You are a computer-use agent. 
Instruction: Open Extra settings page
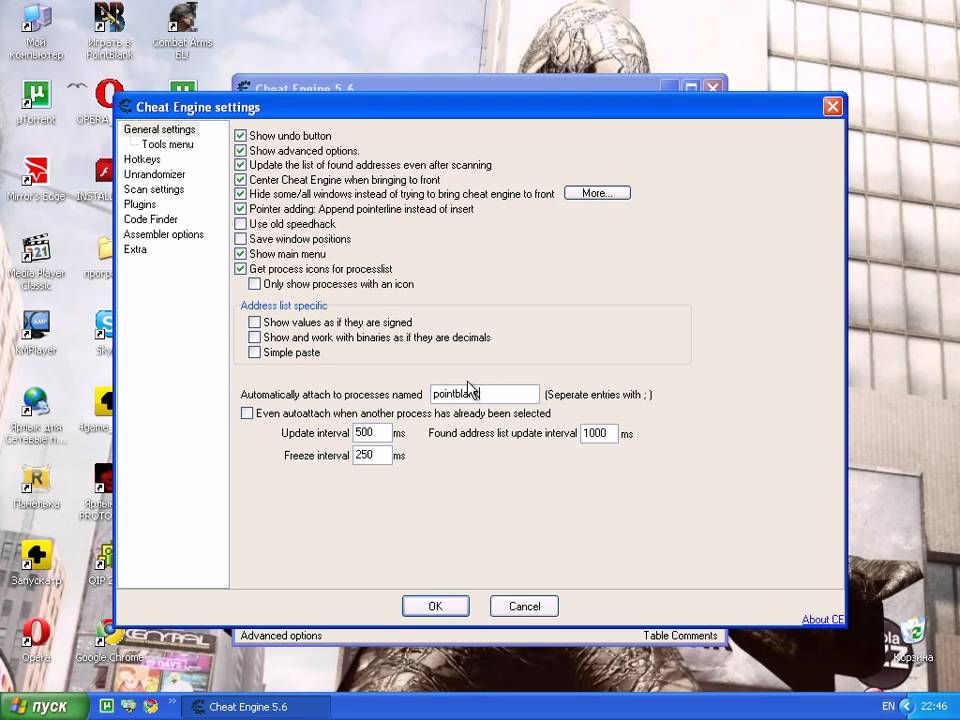click(x=135, y=249)
